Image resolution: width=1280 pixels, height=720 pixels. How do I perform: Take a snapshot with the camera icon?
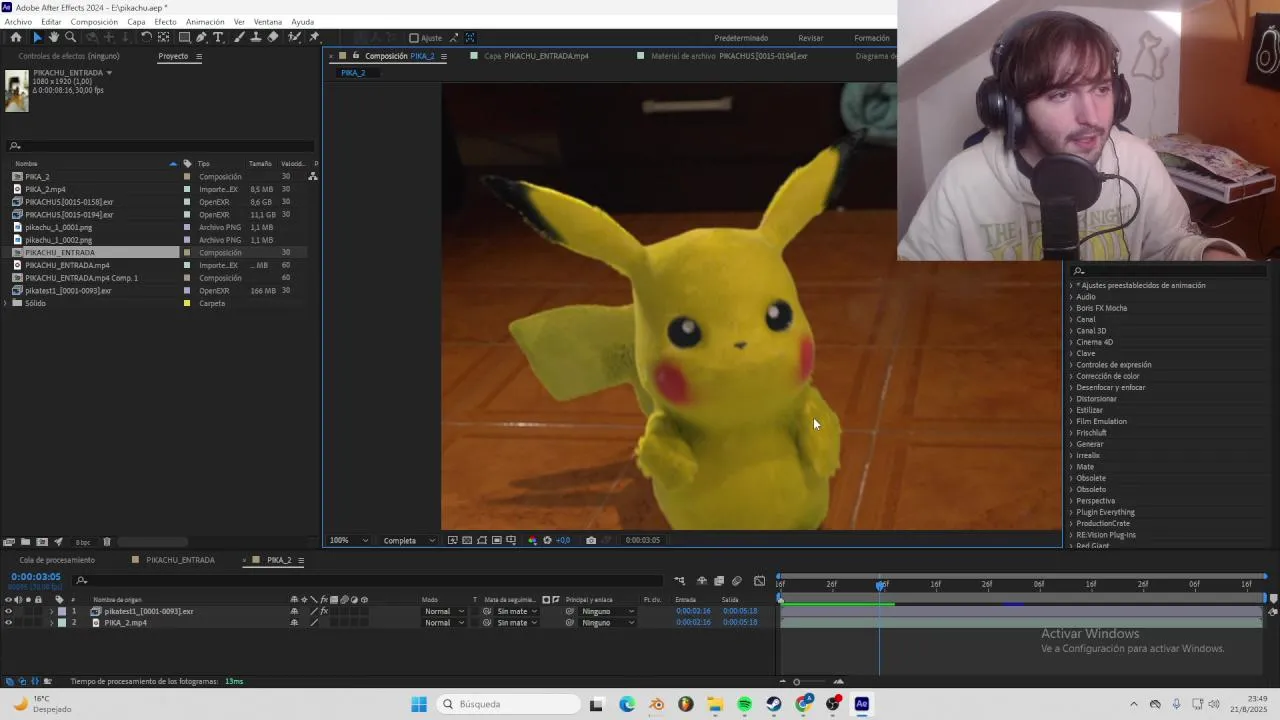(x=591, y=540)
